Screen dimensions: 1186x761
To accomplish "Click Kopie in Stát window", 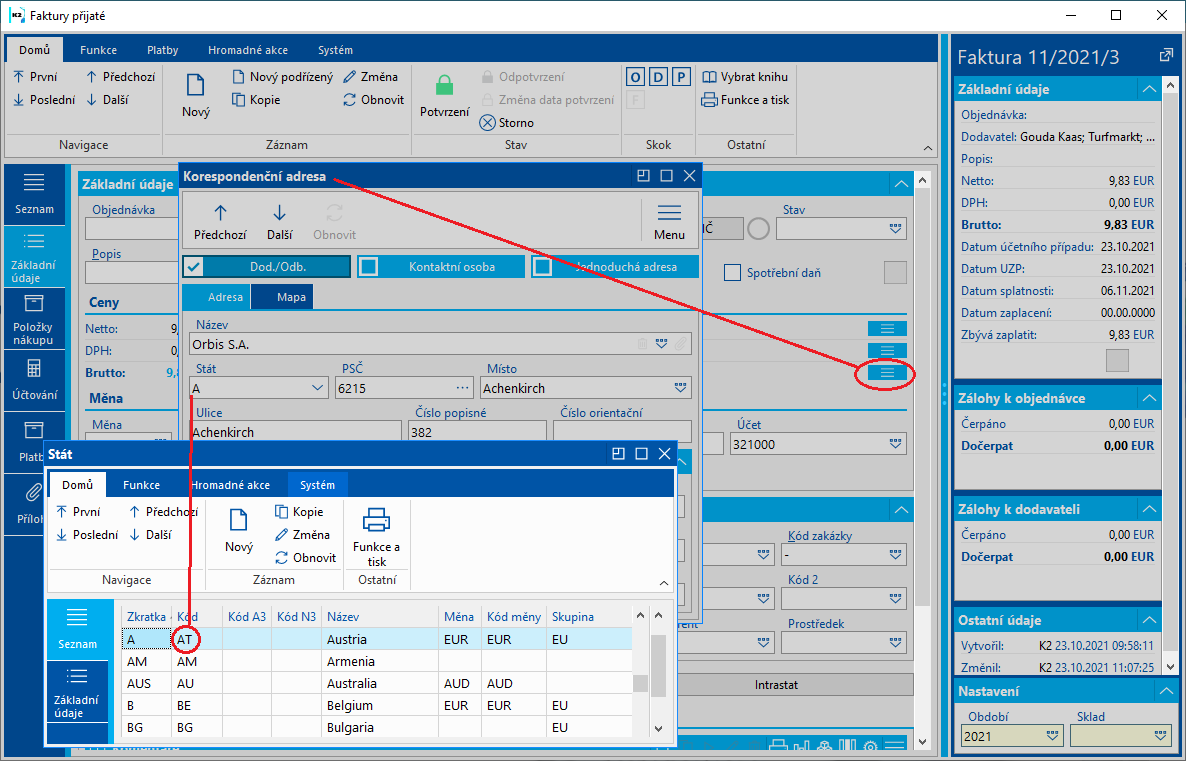I will 300,512.
